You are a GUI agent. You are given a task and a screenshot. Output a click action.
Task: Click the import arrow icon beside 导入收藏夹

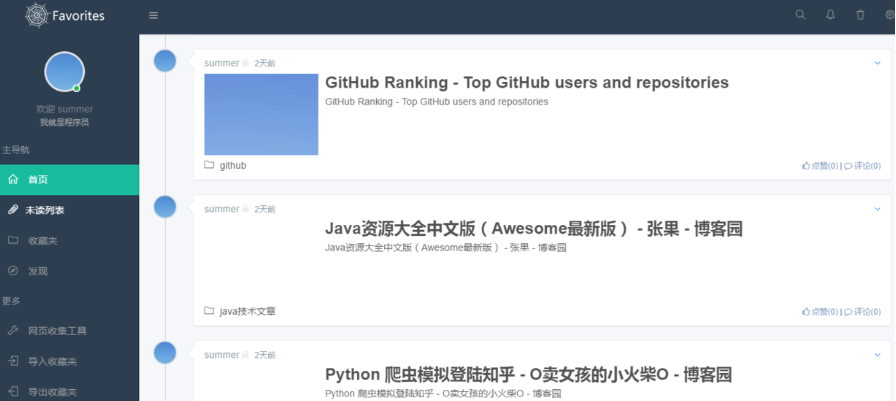coord(13,360)
